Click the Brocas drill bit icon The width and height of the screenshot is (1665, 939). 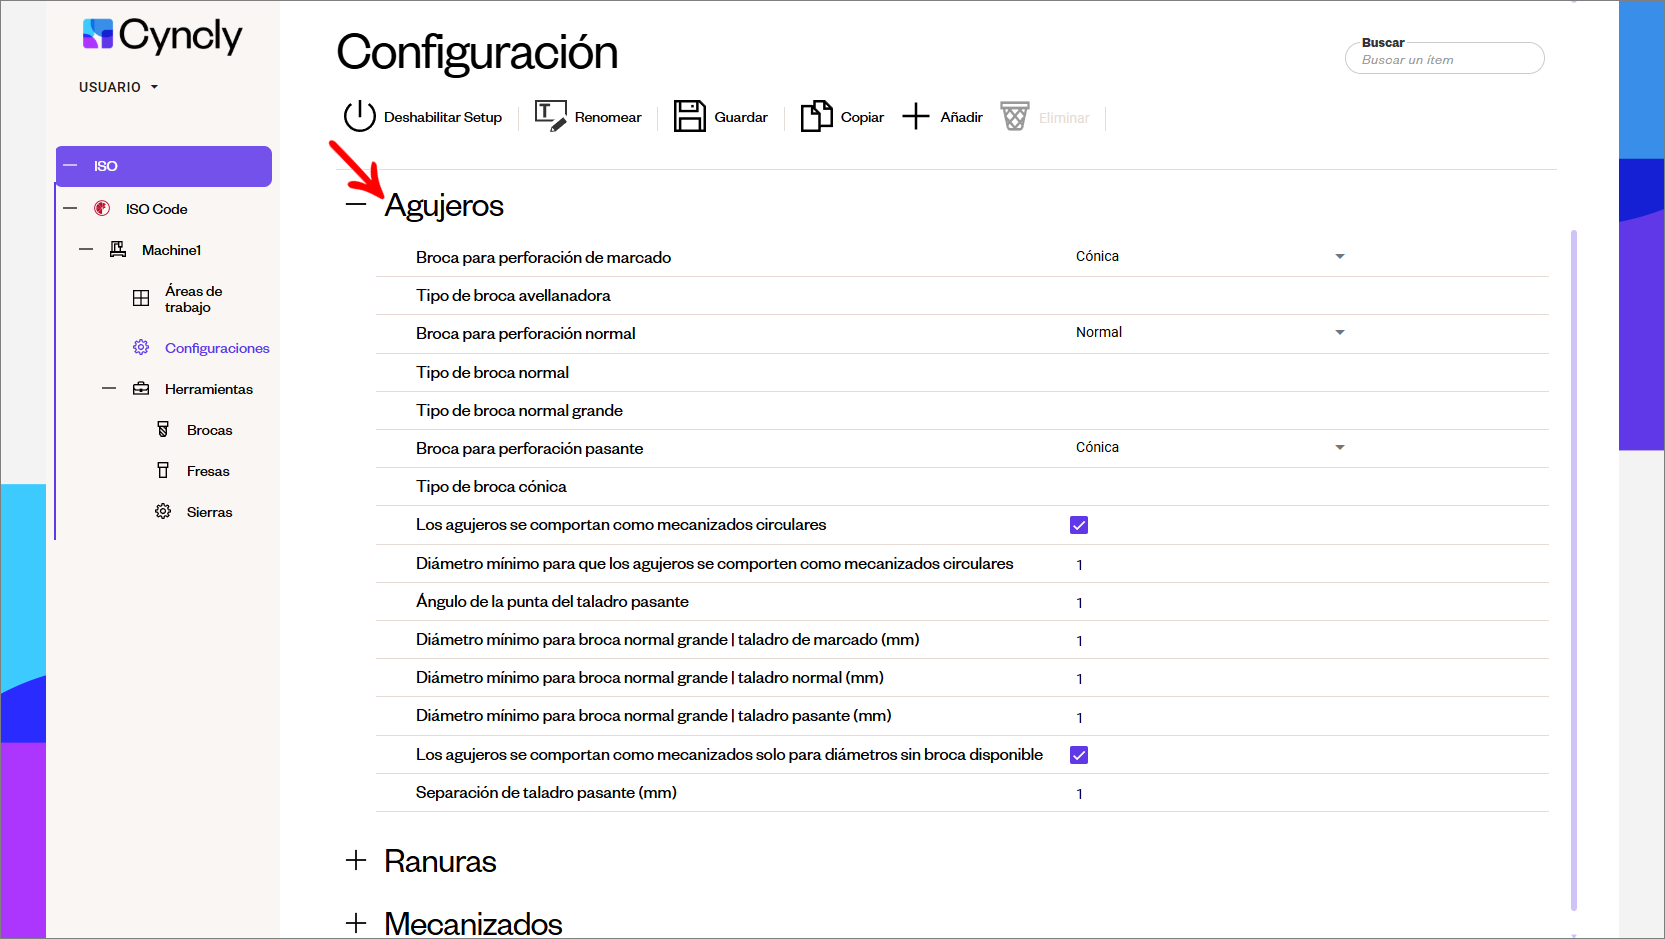163,429
